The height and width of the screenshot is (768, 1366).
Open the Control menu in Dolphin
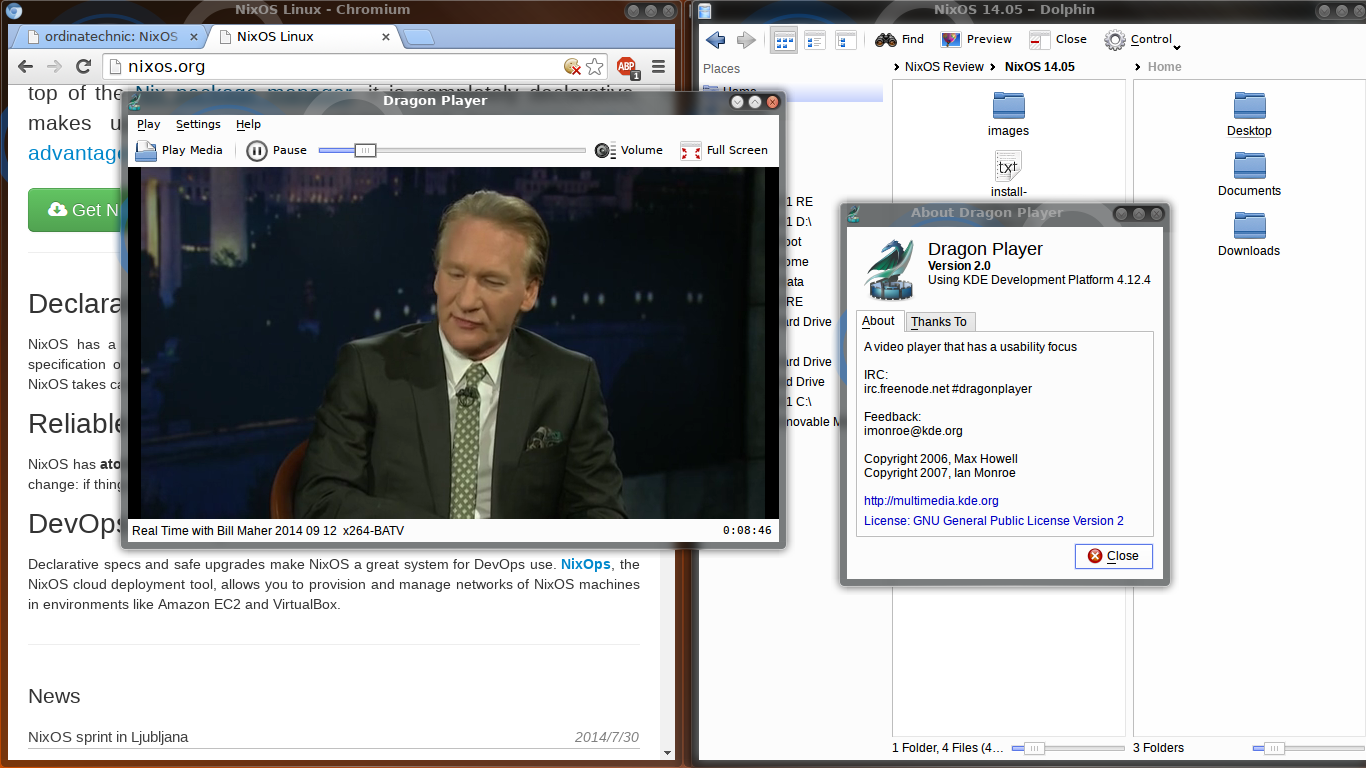pyautogui.click(x=1142, y=40)
